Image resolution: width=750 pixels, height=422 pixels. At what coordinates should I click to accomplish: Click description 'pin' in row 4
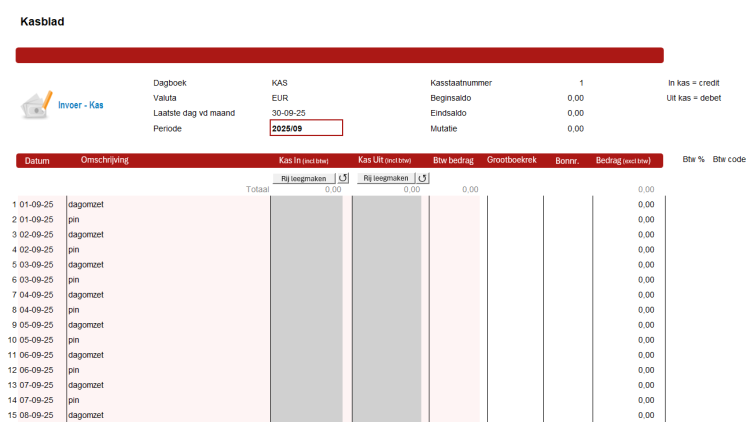pyautogui.click(x=74, y=249)
